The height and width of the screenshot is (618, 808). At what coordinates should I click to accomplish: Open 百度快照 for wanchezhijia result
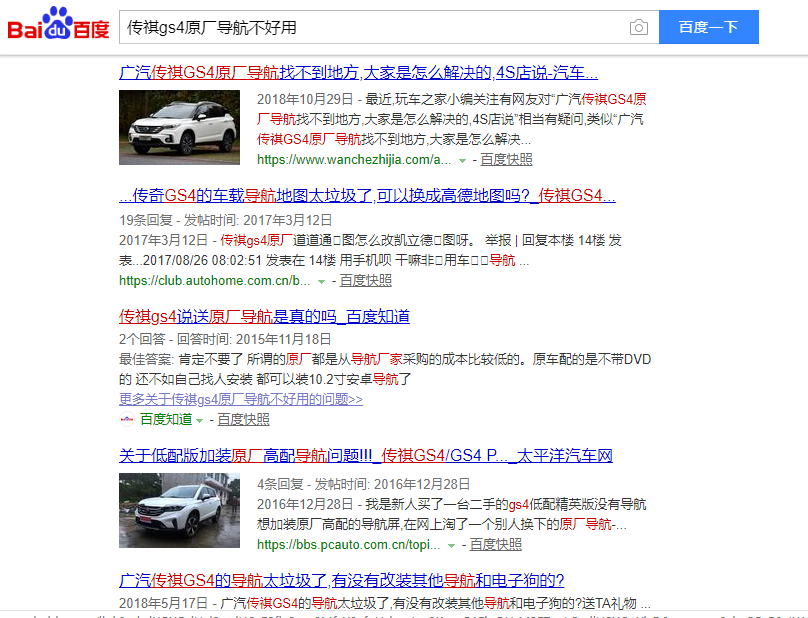(x=506, y=160)
